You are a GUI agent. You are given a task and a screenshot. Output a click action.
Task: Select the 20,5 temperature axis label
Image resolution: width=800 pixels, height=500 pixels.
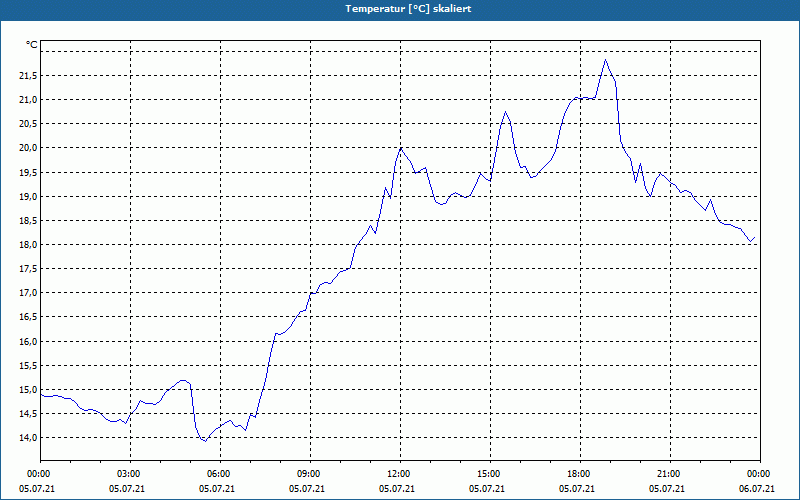point(28,124)
